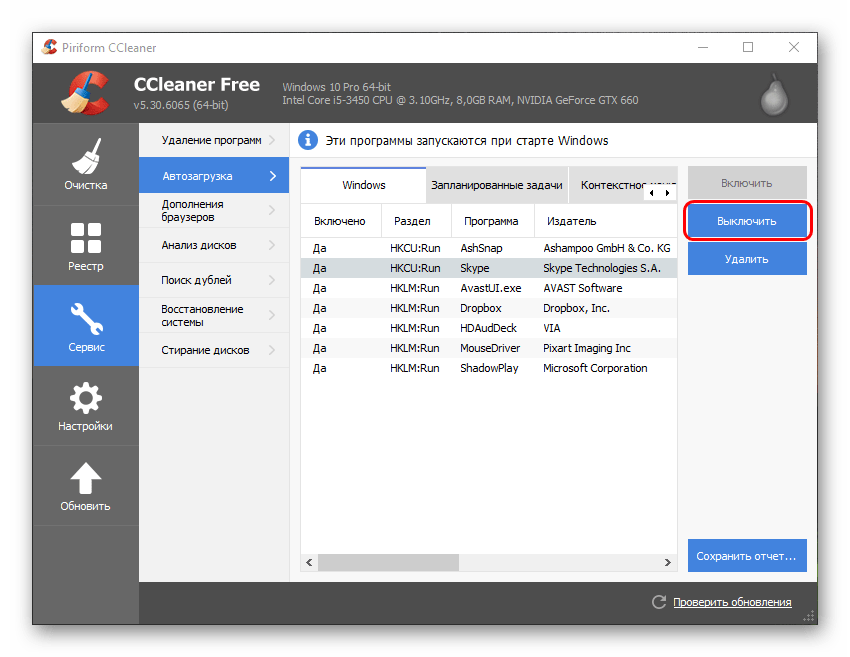Open Анализ дисков menu item
This screenshot has width=850, height=657.
(x=214, y=245)
